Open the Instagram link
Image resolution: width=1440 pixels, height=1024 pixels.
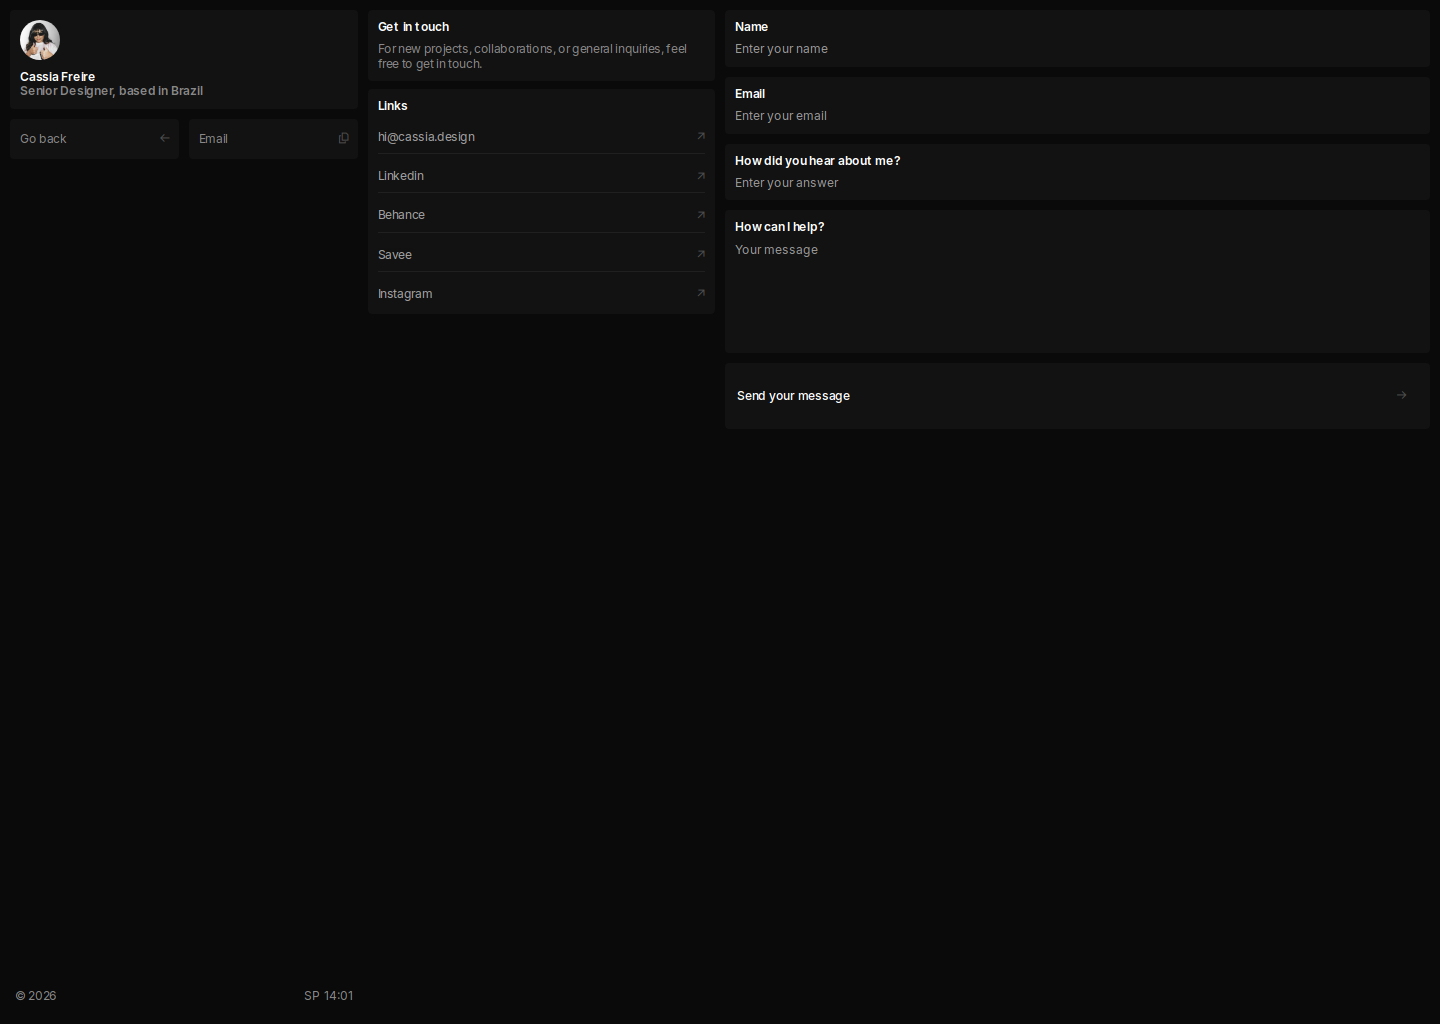405,294
